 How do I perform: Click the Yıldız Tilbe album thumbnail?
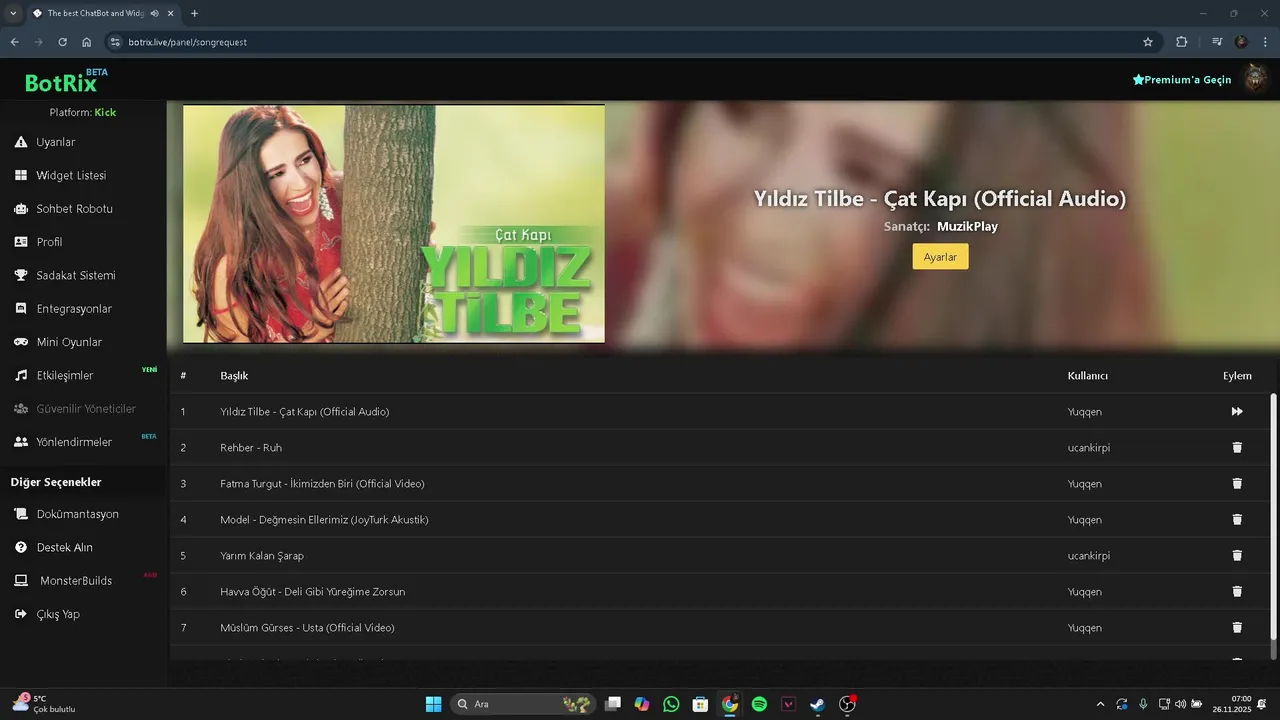pyautogui.click(x=394, y=224)
